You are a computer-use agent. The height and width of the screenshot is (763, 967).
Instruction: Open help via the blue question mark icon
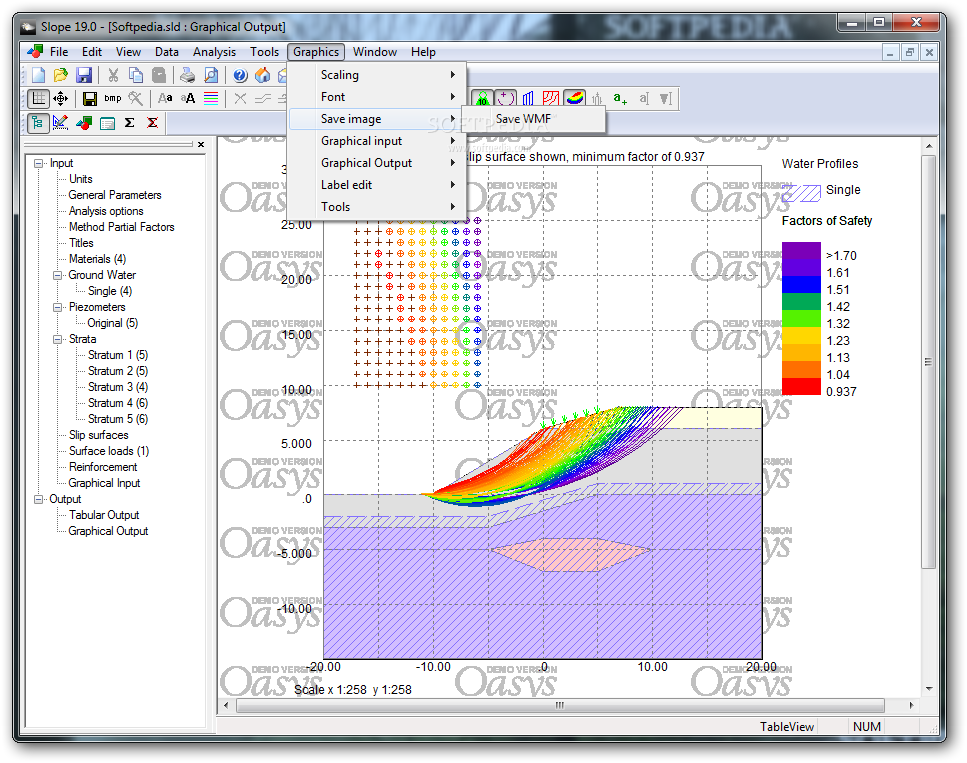point(240,75)
